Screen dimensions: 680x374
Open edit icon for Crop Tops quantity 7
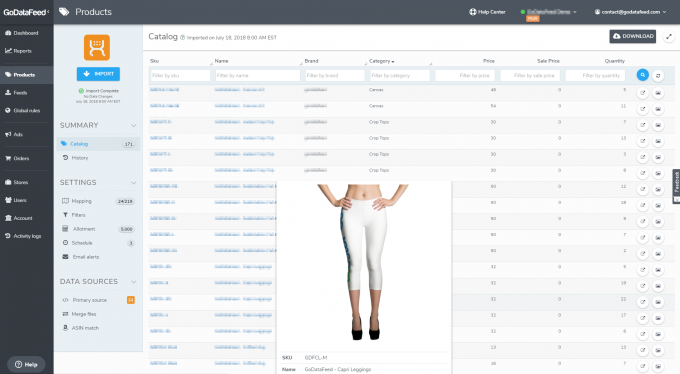click(x=643, y=125)
